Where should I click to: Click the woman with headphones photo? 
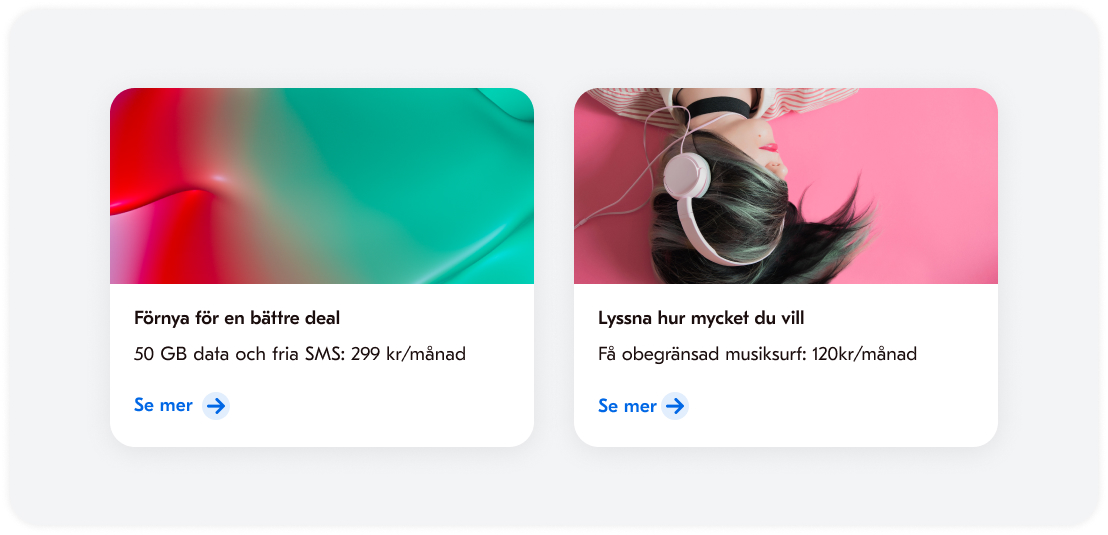(x=786, y=186)
